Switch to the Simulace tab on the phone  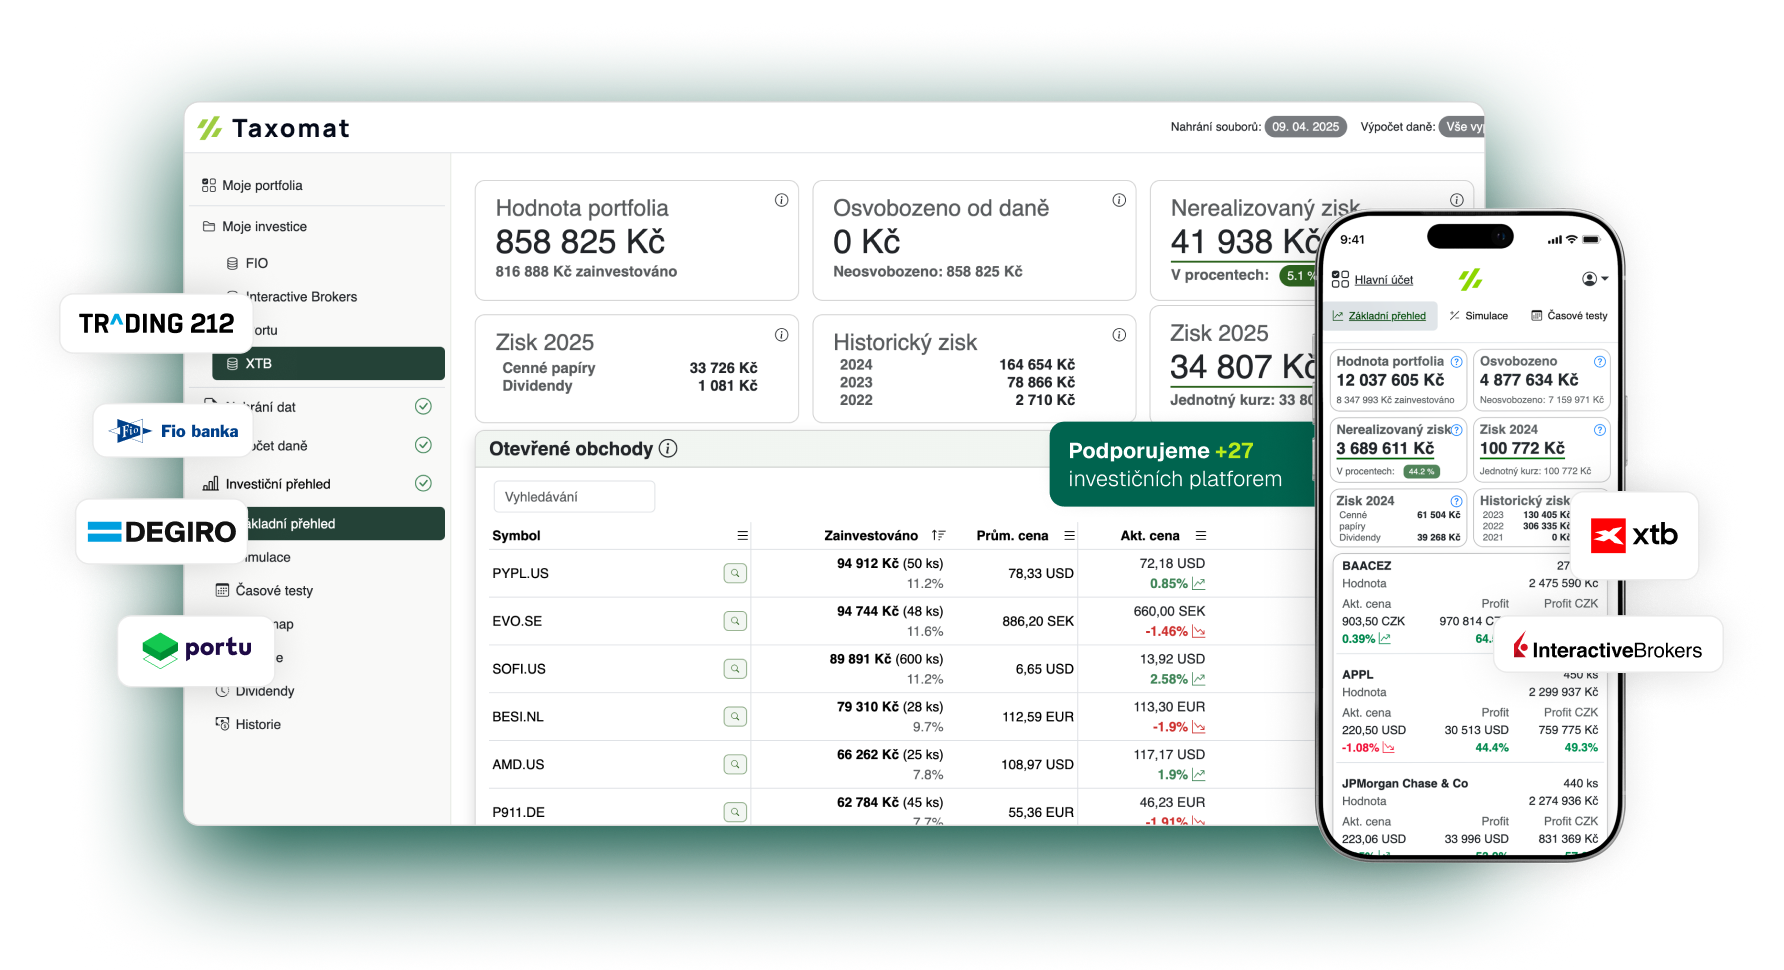point(1479,315)
